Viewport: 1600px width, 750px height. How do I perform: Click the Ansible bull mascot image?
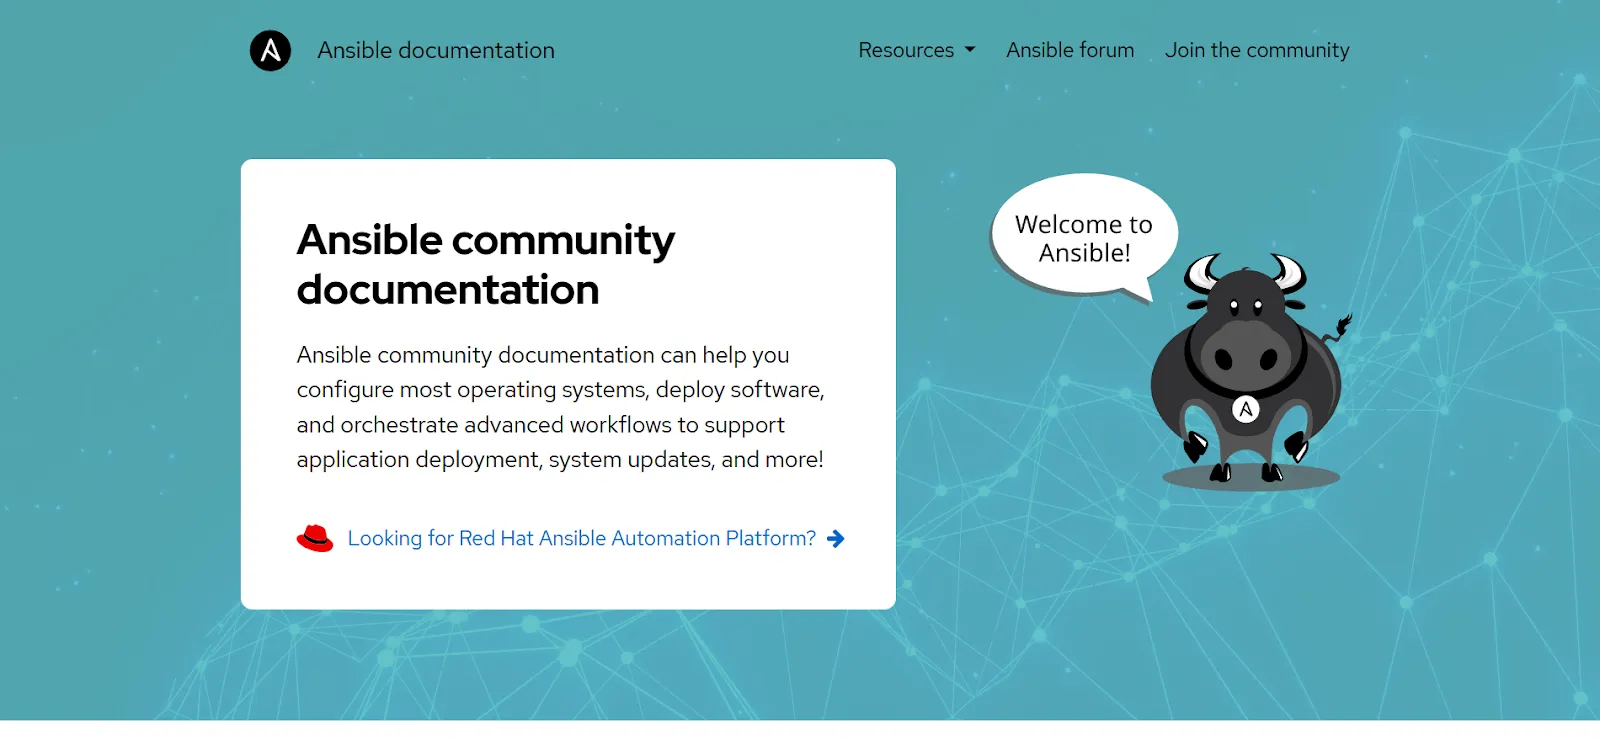[x=1250, y=370]
